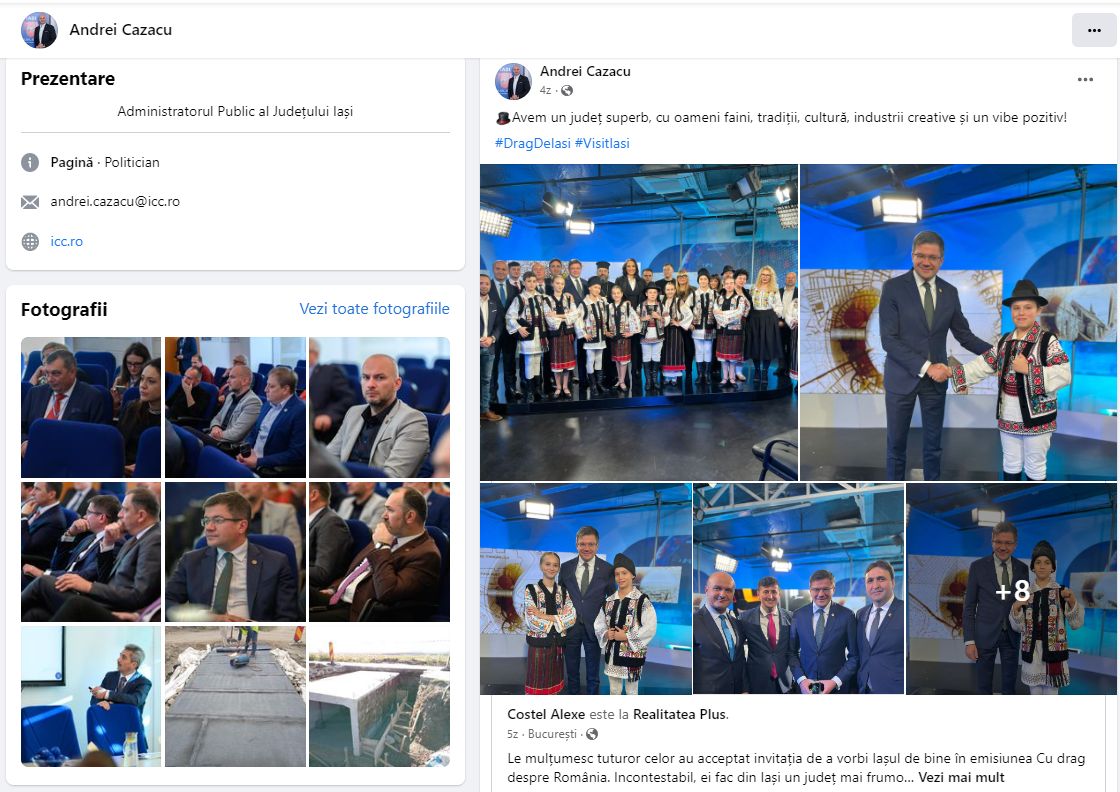The height and width of the screenshot is (792, 1120).
Task: Expand shared post with Vezi mai mult
Action: pos(961,777)
